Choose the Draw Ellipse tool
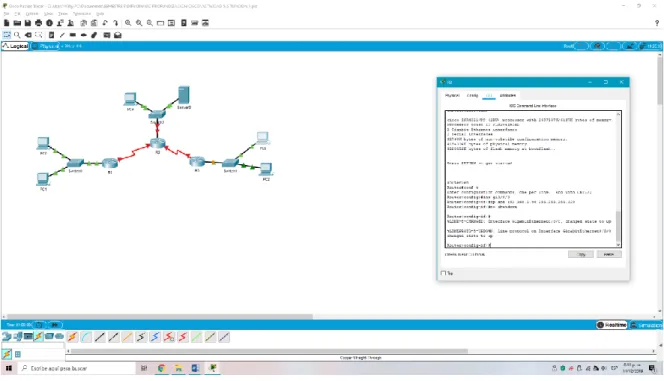The width and height of the screenshot is (664, 381). (83, 35)
